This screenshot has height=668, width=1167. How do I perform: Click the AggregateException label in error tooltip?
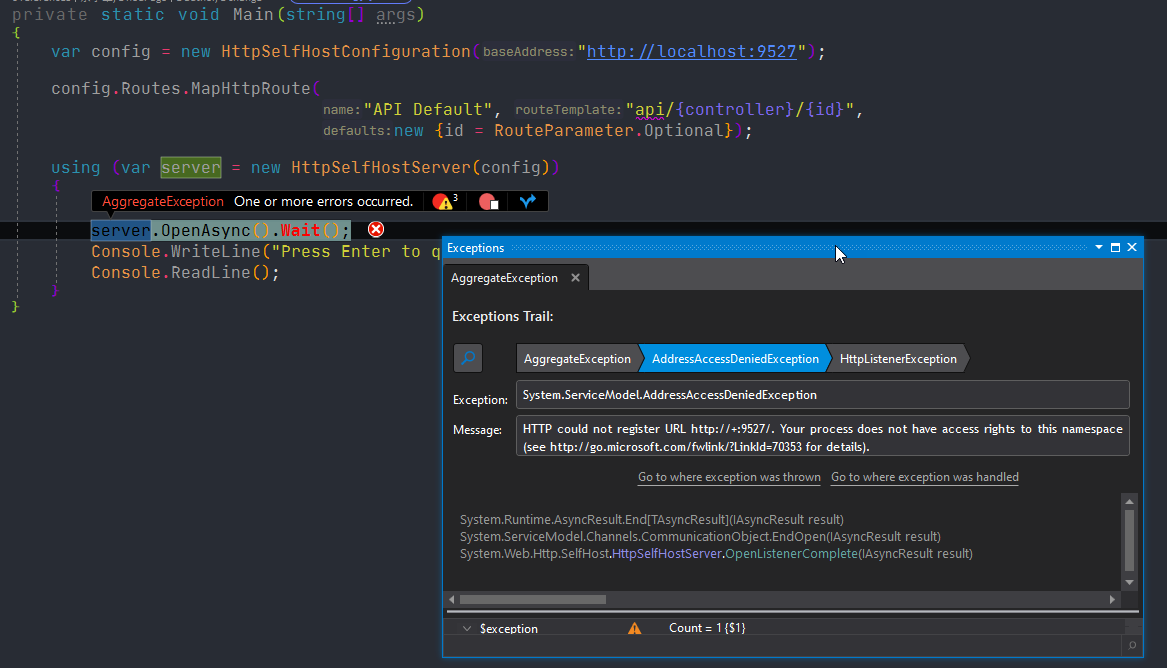(160, 201)
